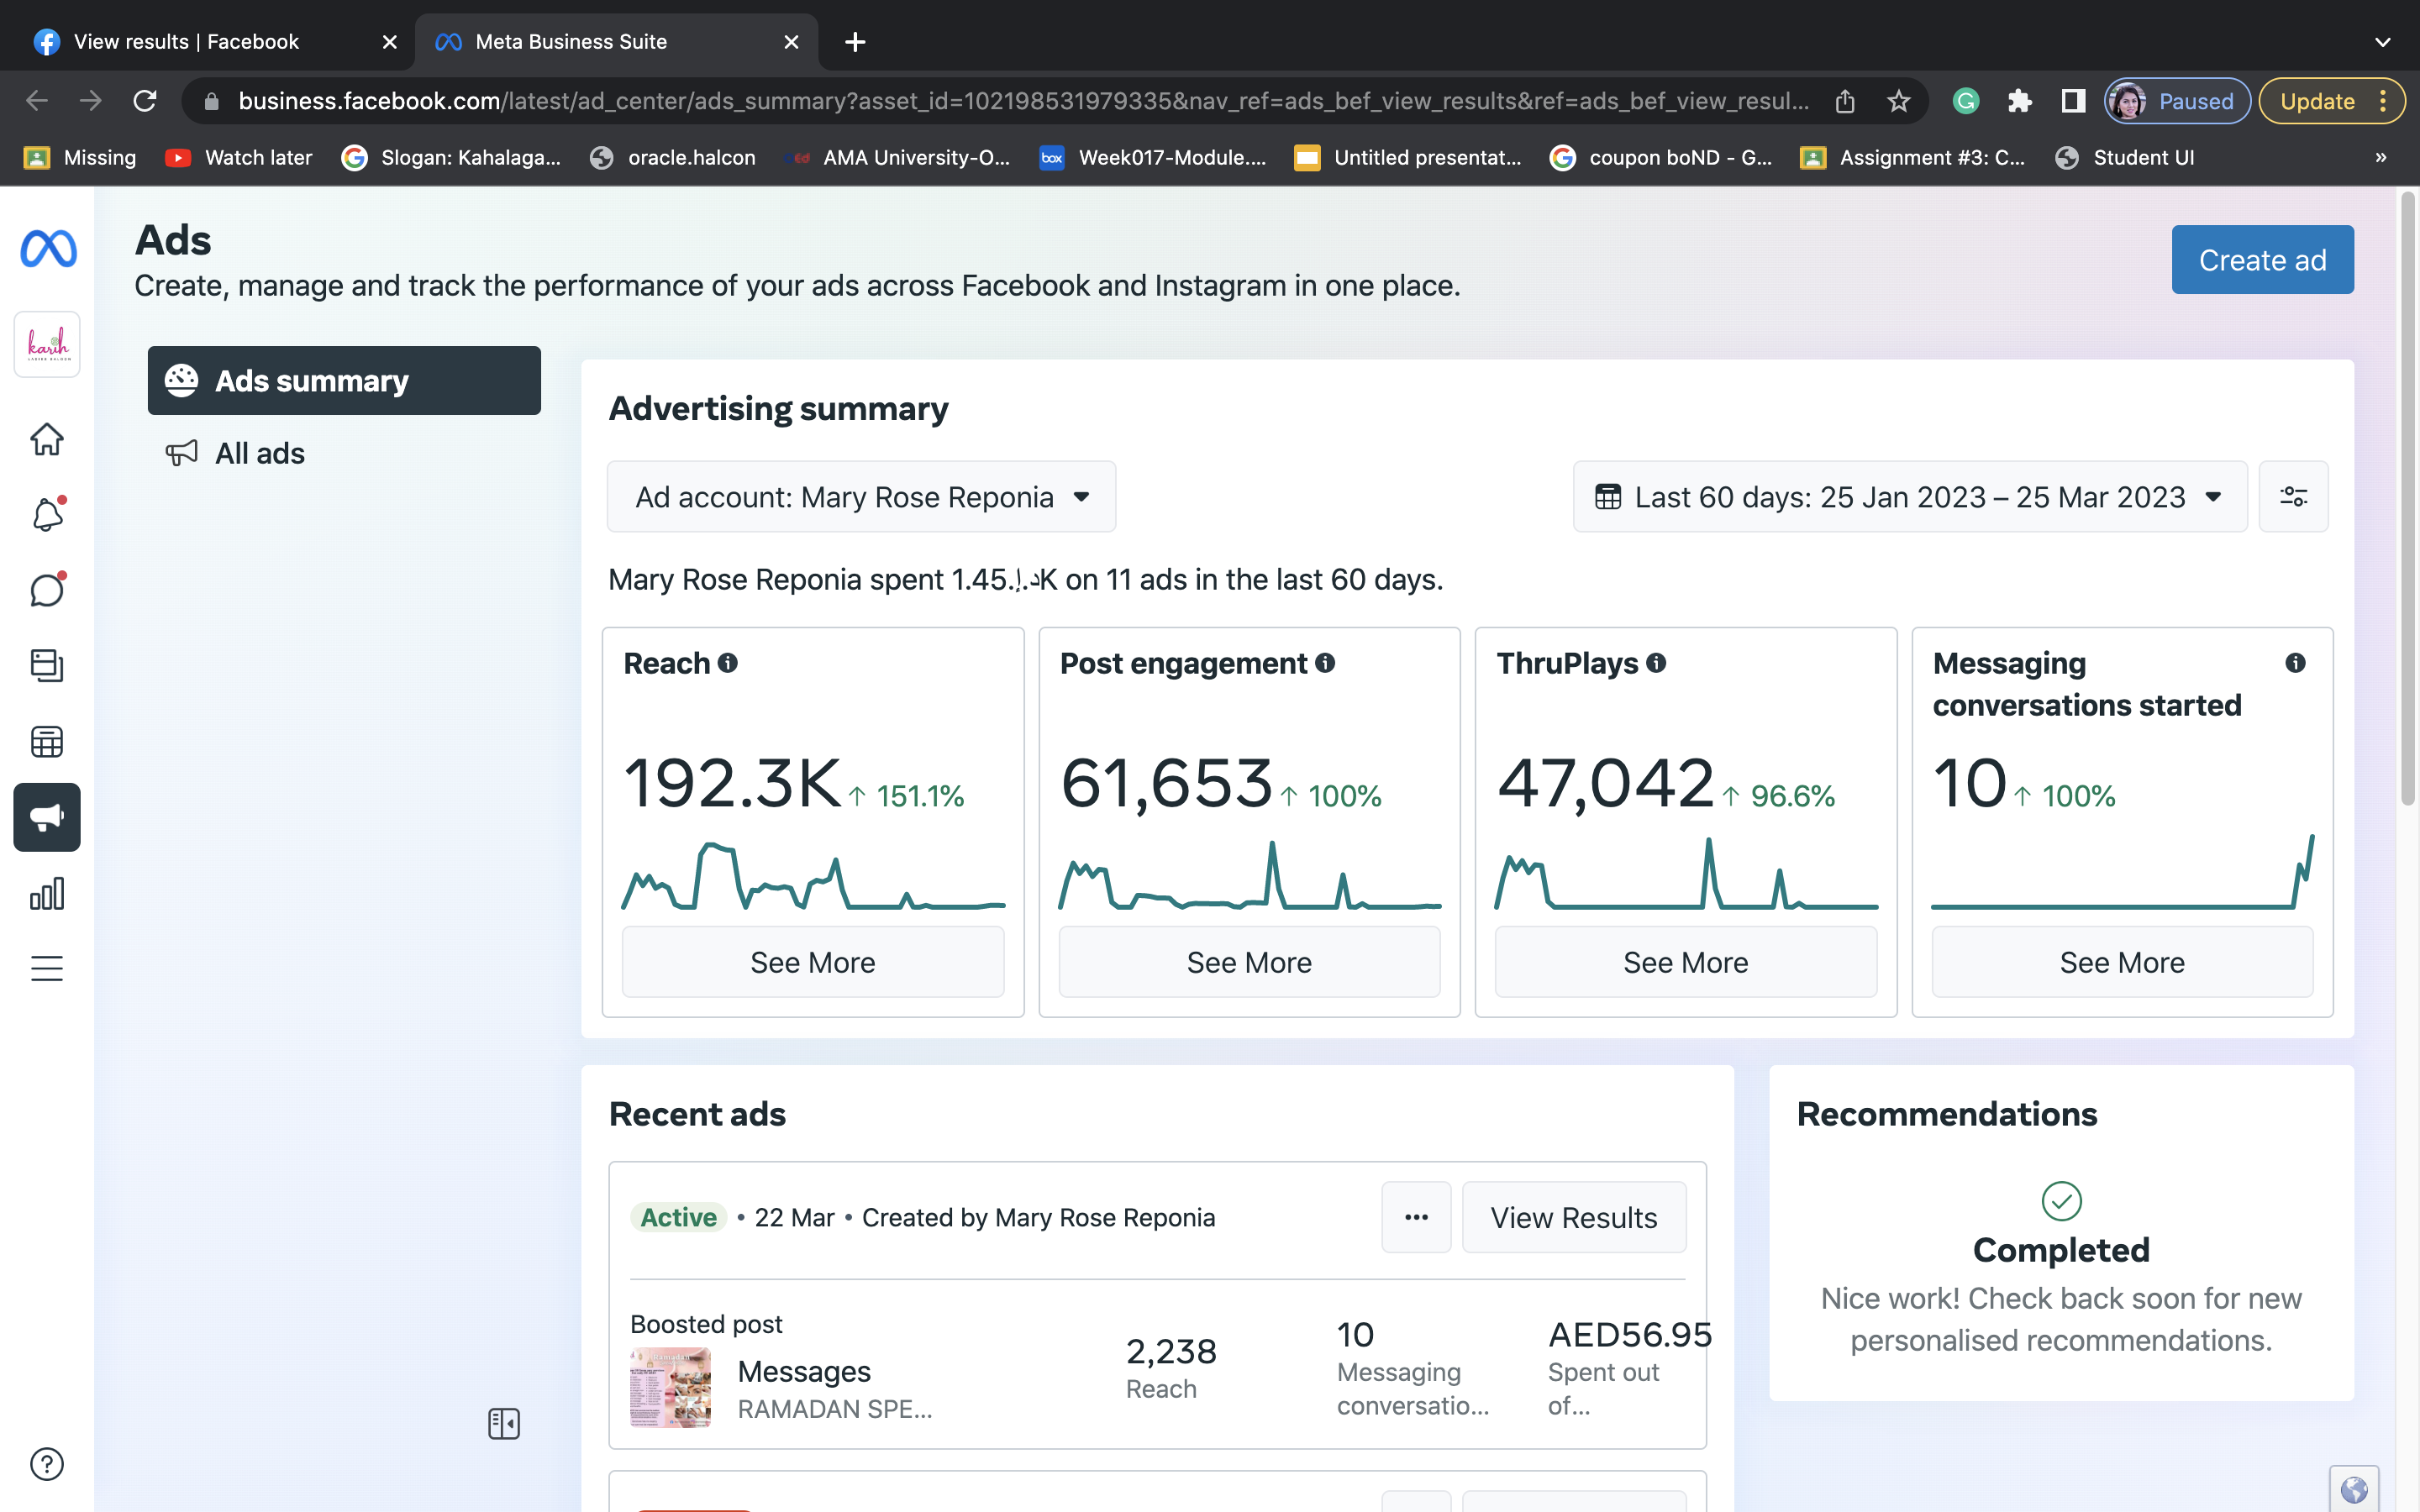Open notifications bell icon
Viewport: 2420px width, 1512px height.
pyautogui.click(x=47, y=514)
